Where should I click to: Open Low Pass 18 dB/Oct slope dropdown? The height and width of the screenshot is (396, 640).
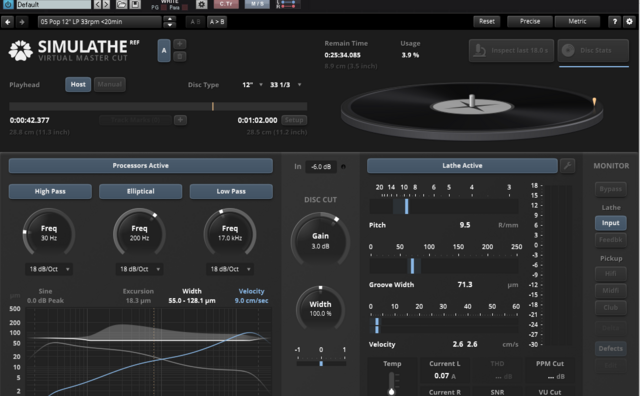[x=230, y=269]
